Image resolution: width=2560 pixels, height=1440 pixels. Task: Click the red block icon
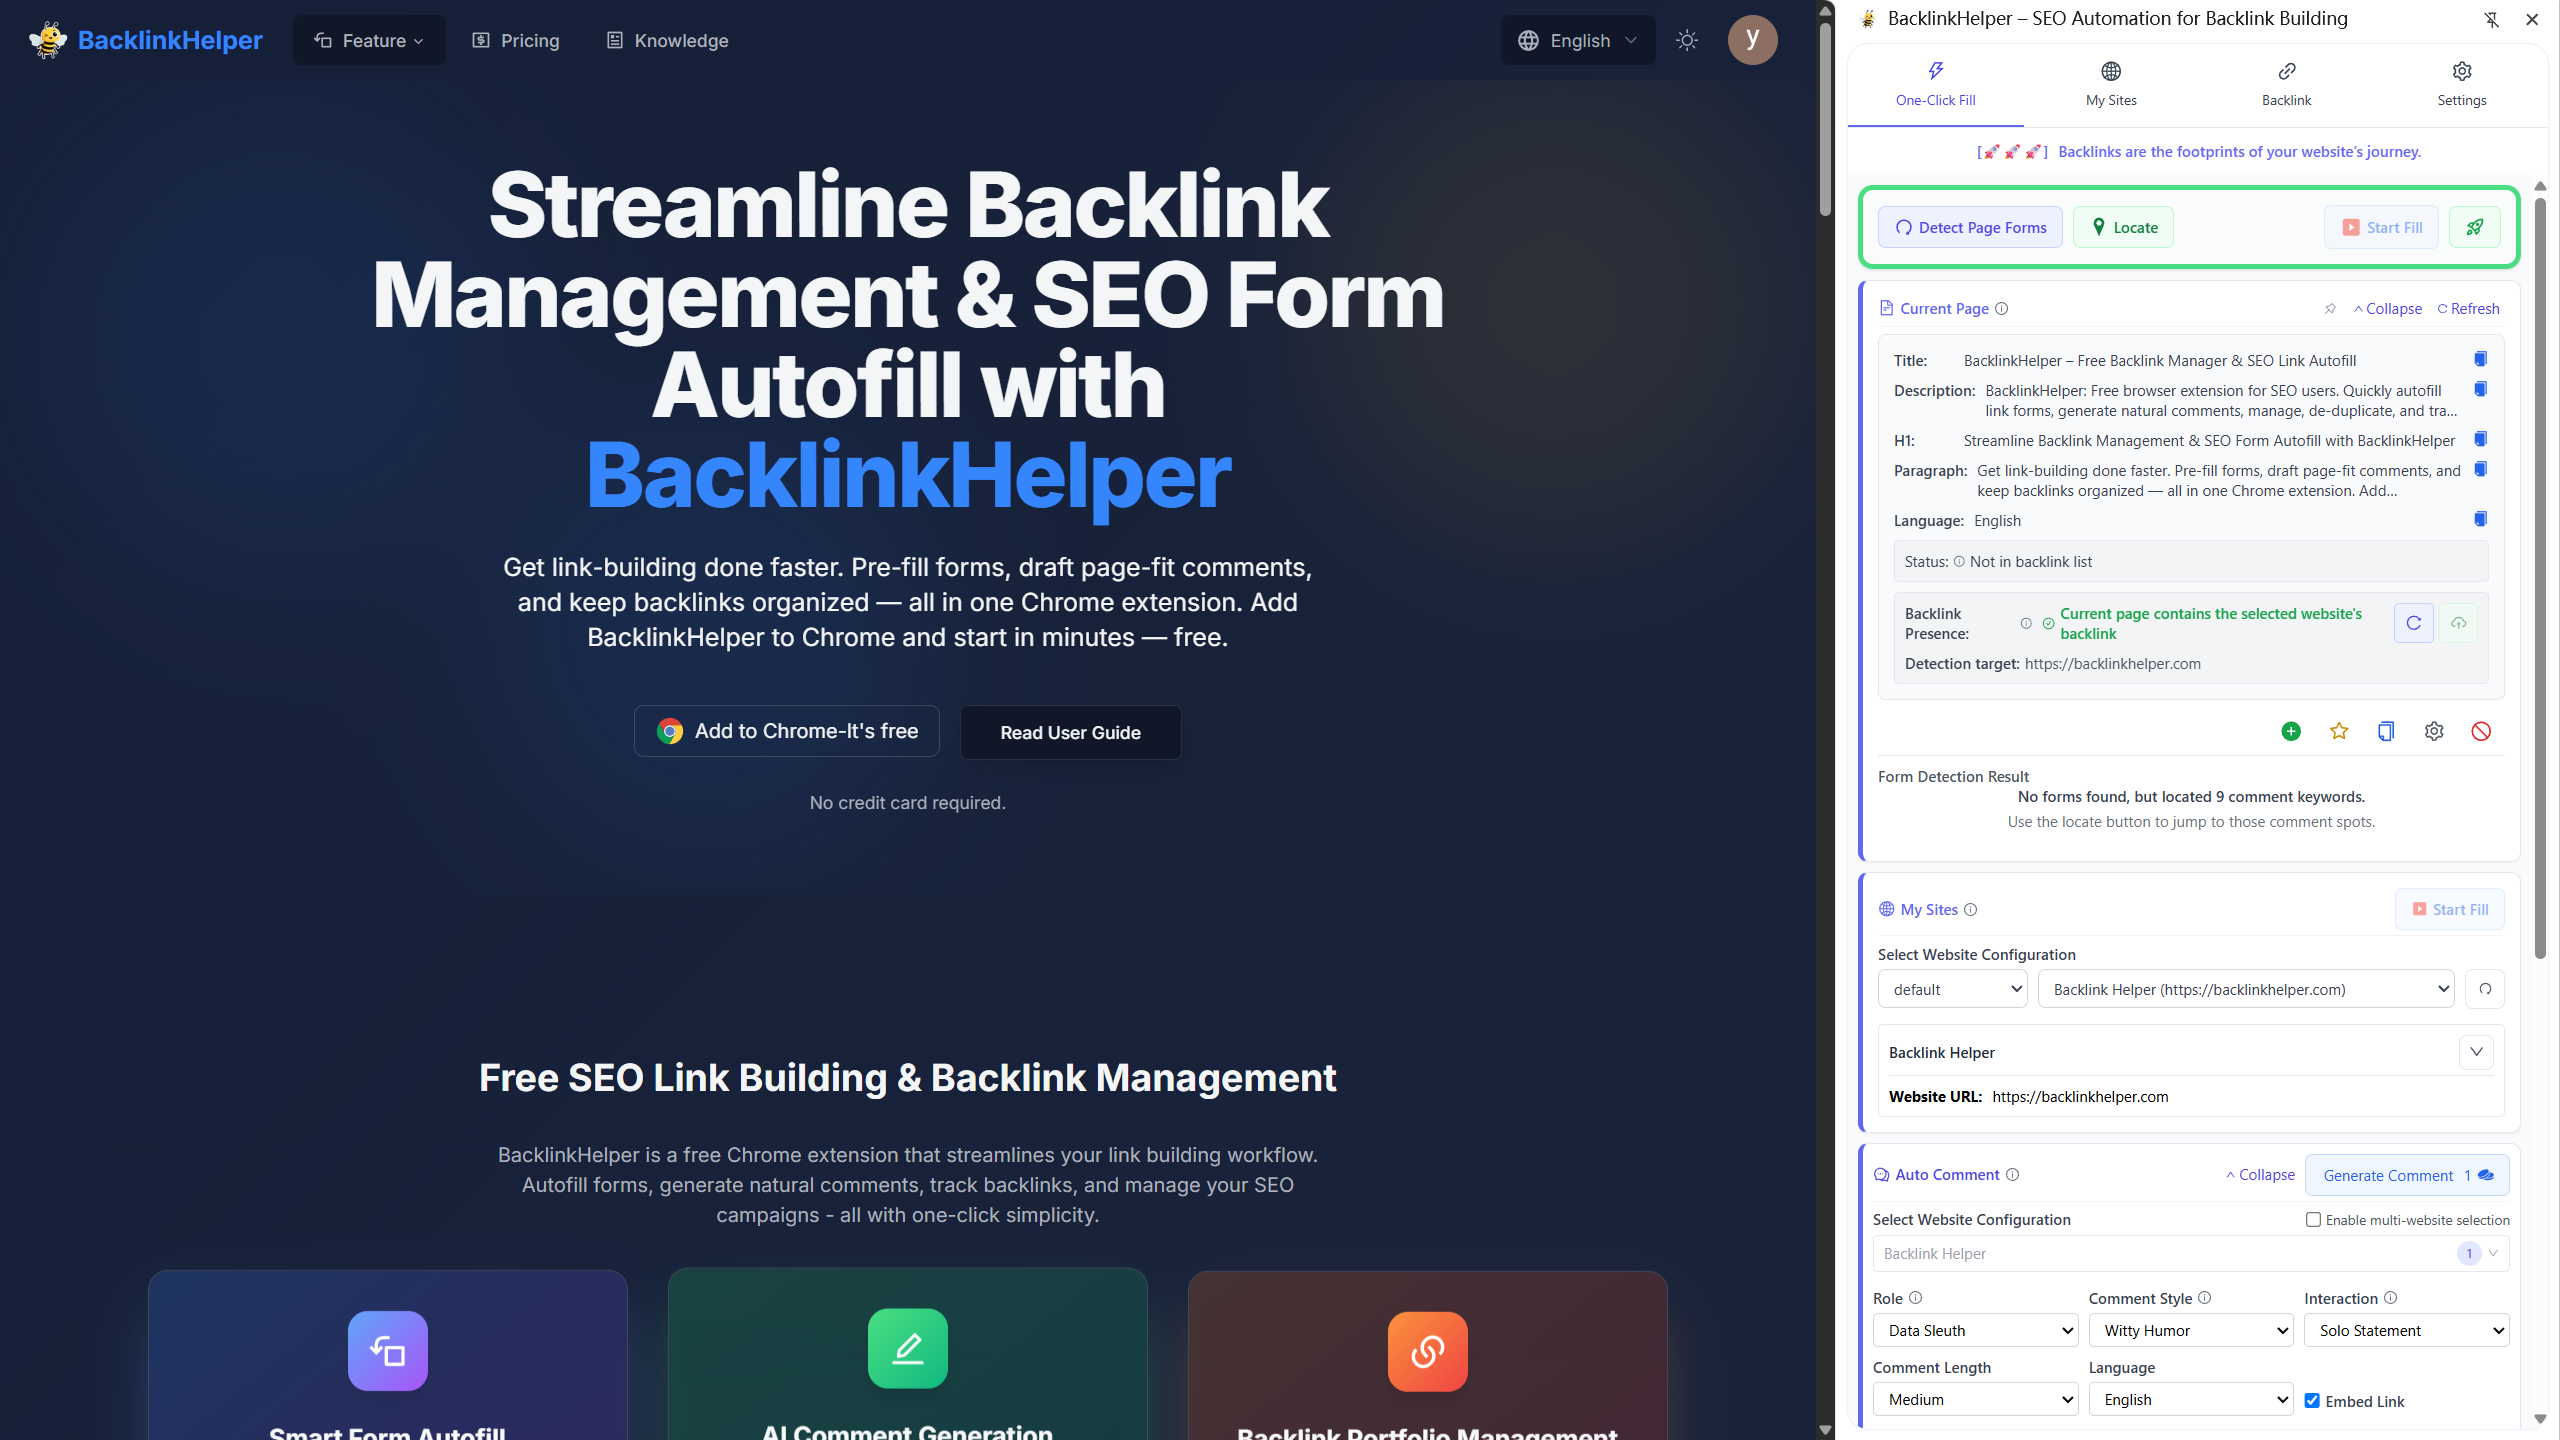(x=2483, y=731)
